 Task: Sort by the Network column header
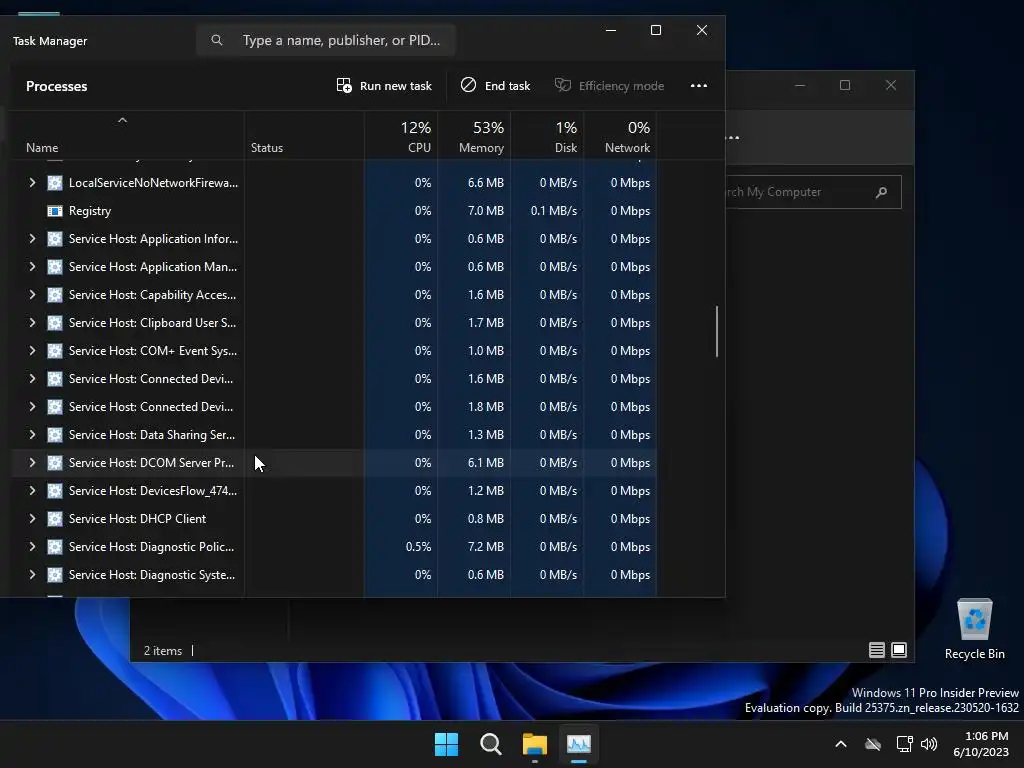[620, 135]
